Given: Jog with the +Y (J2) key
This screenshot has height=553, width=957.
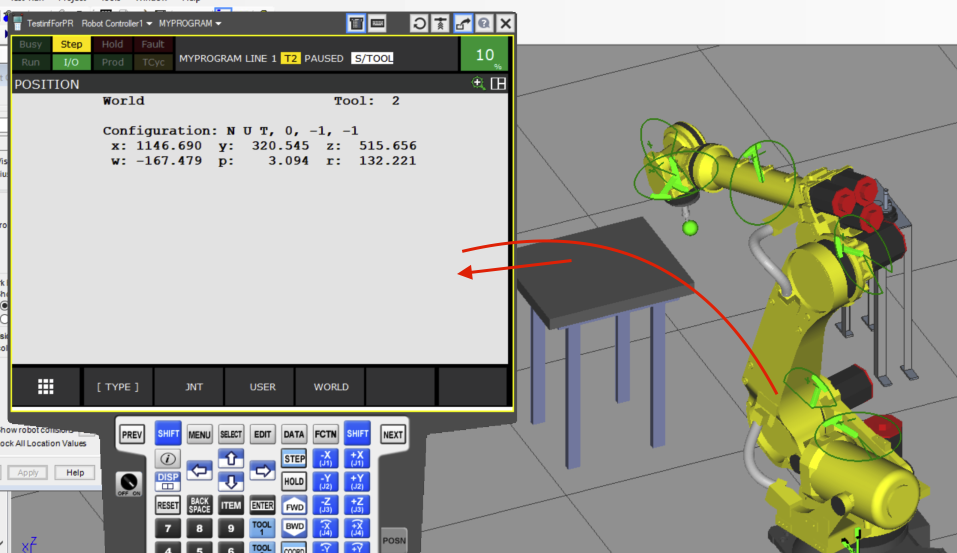Looking at the screenshot, I should [x=357, y=482].
